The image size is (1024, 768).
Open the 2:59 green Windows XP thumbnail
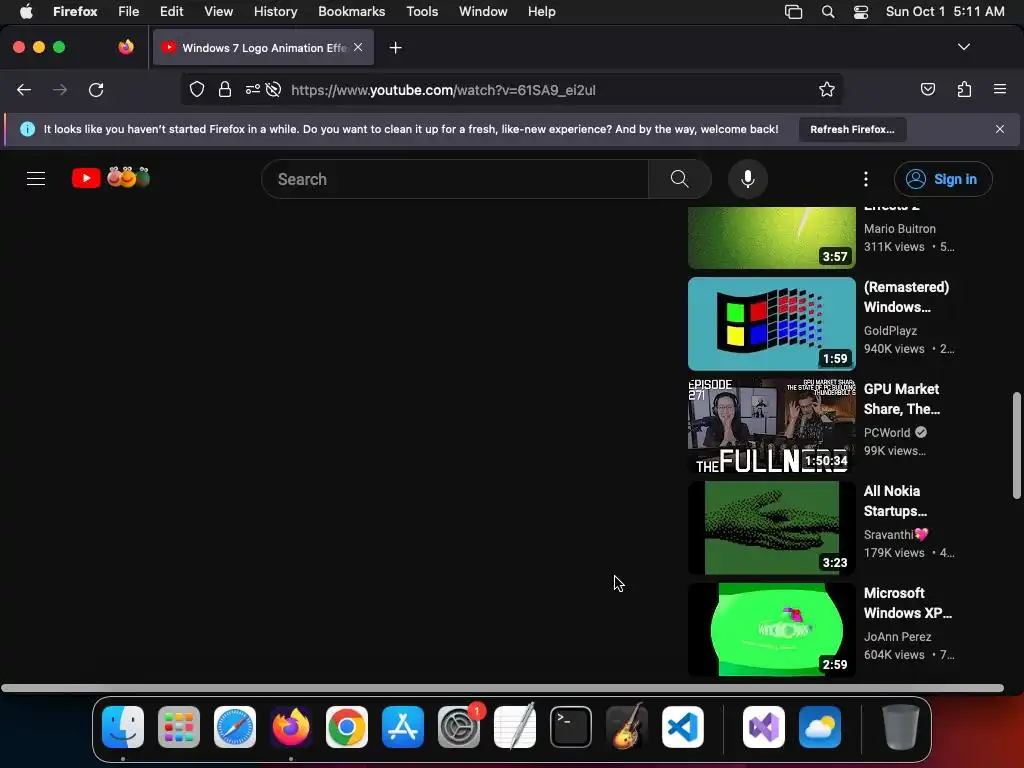point(772,630)
